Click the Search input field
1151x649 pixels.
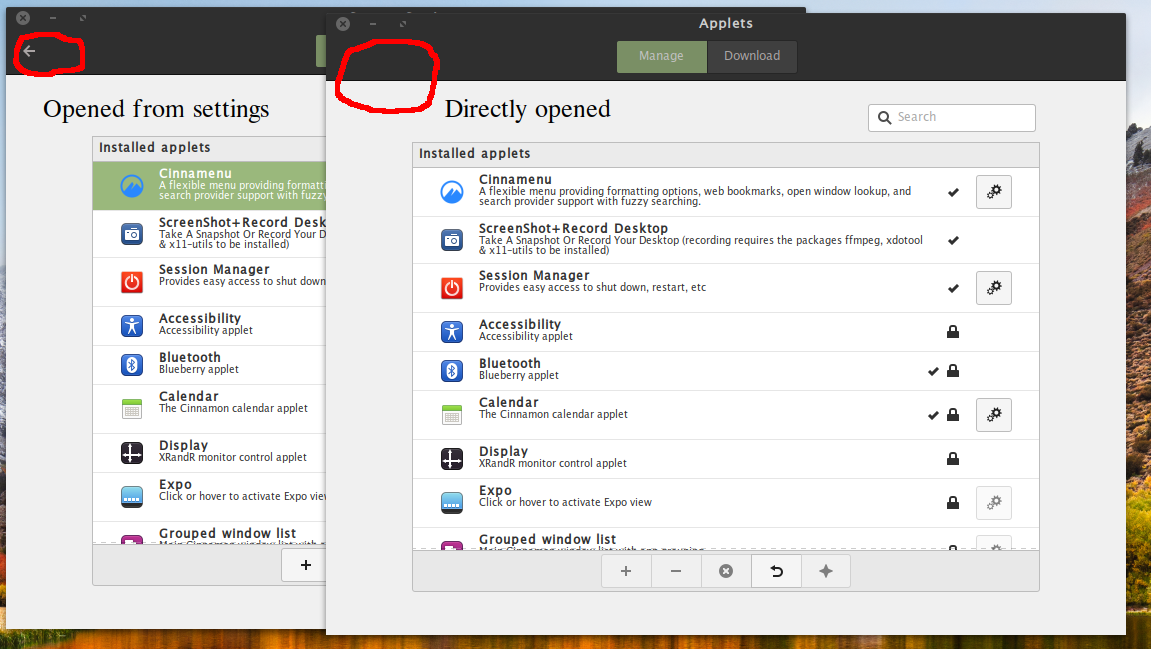pos(951,117)
